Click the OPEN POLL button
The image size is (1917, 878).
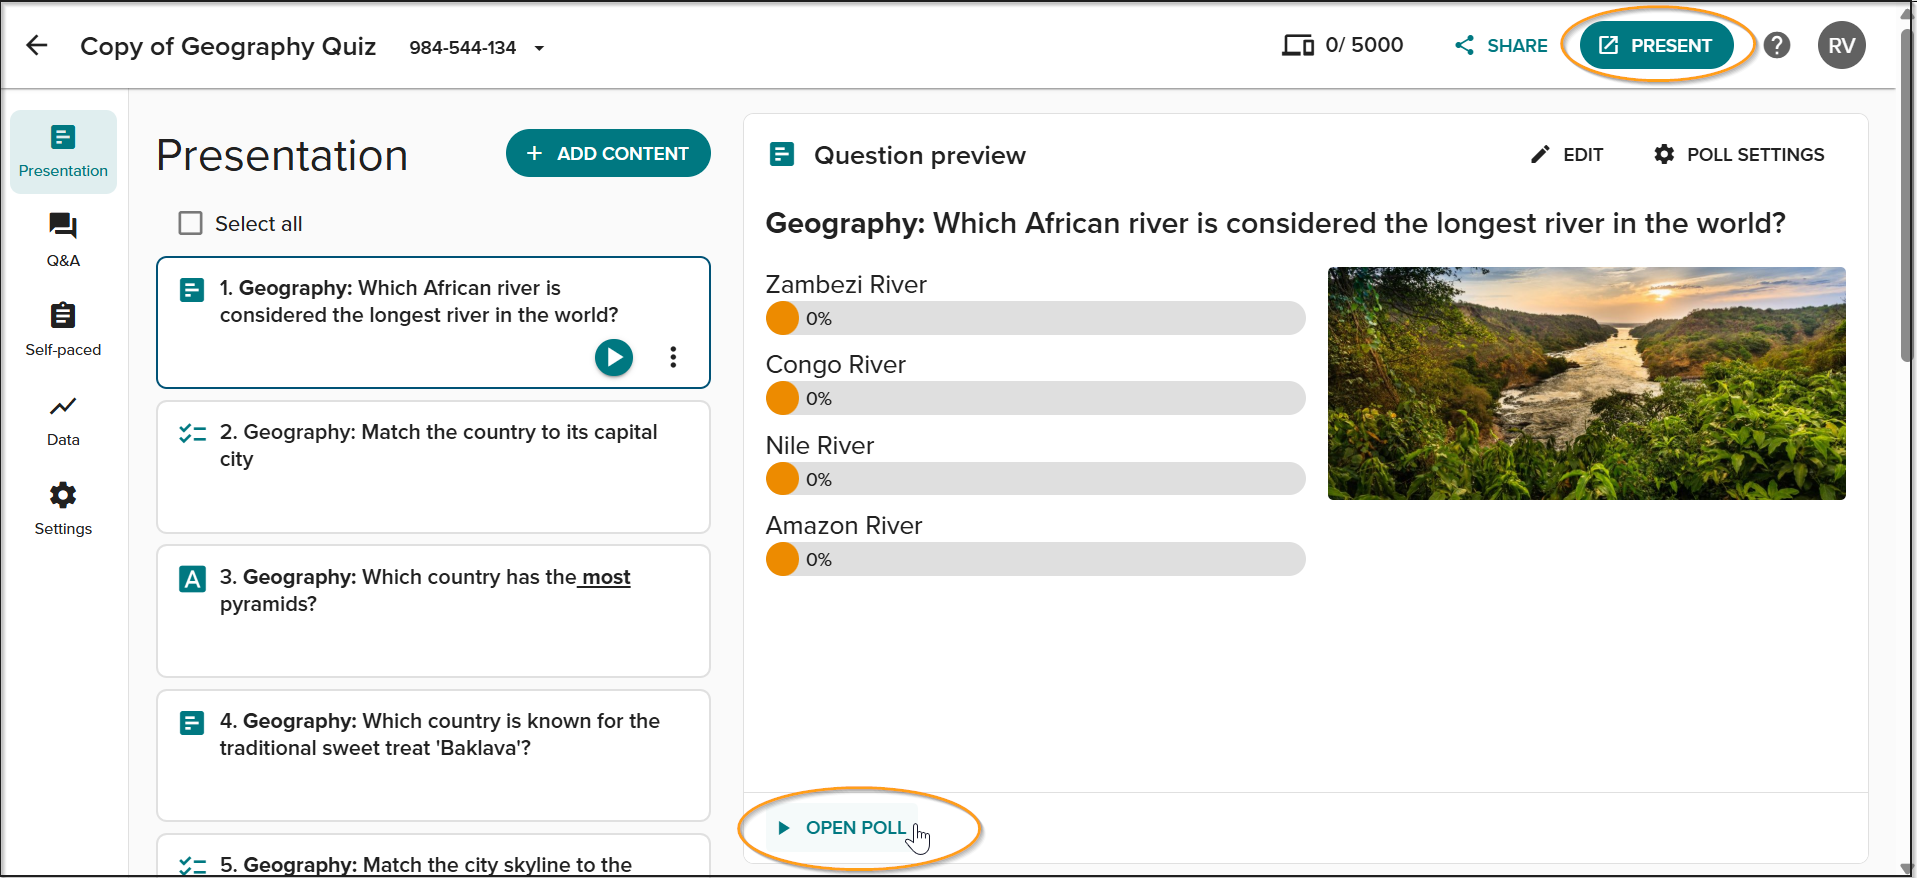[842, 828]
